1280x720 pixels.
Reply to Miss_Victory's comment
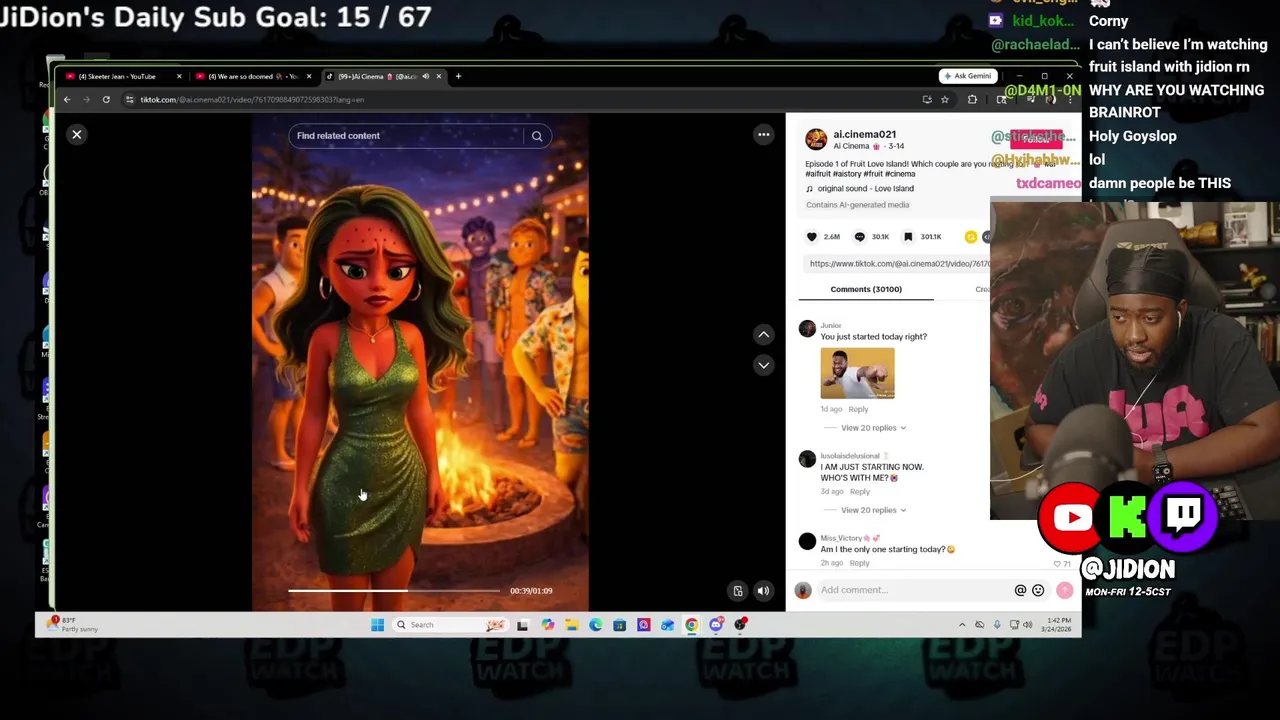pyautogui.click(x=860, y=563)
